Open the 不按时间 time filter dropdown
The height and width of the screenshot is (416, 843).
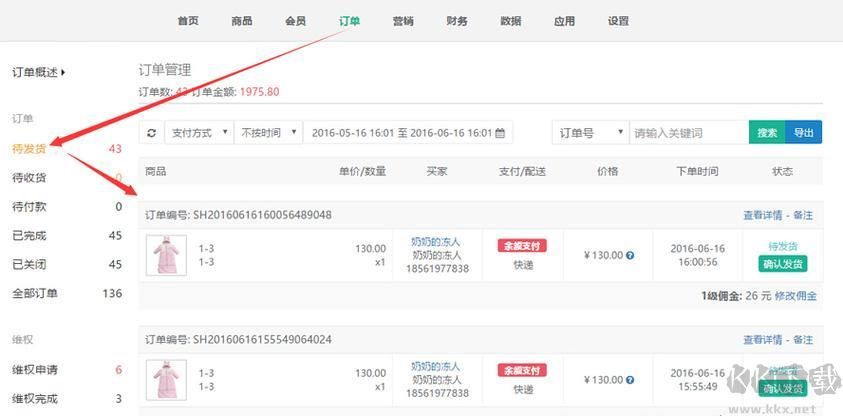(269, 133)
